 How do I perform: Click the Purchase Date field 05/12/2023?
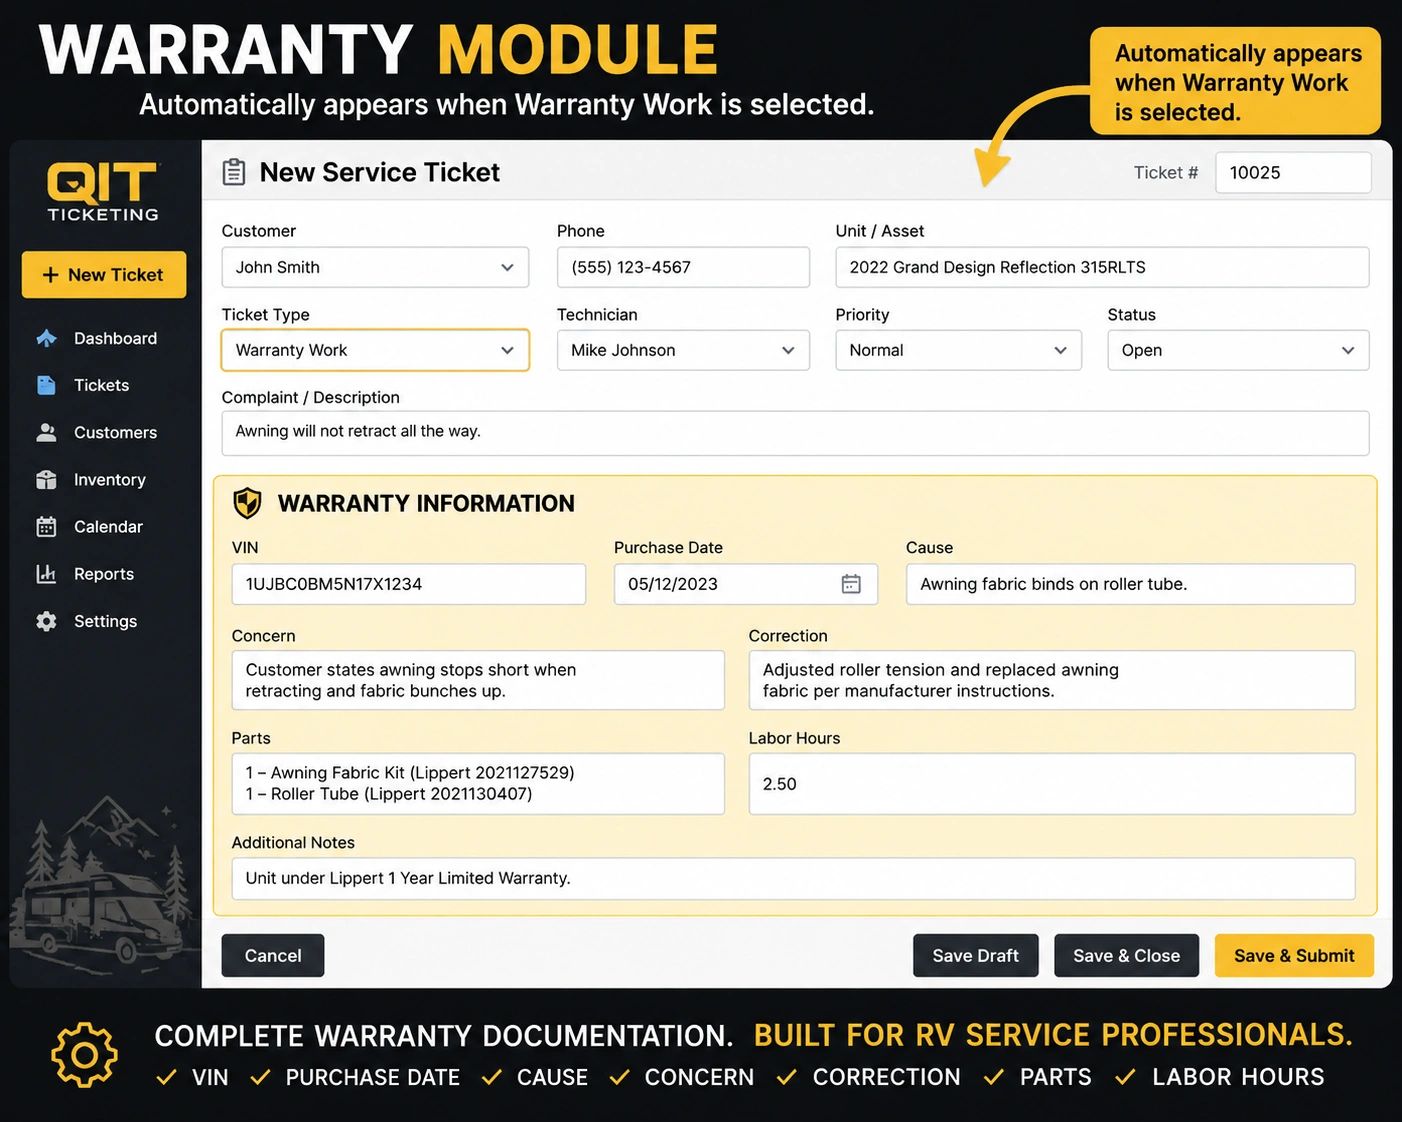click(746, 584)
